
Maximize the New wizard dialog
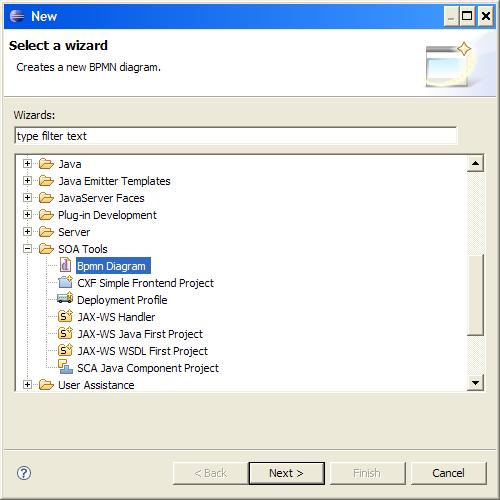coord(467,16)
